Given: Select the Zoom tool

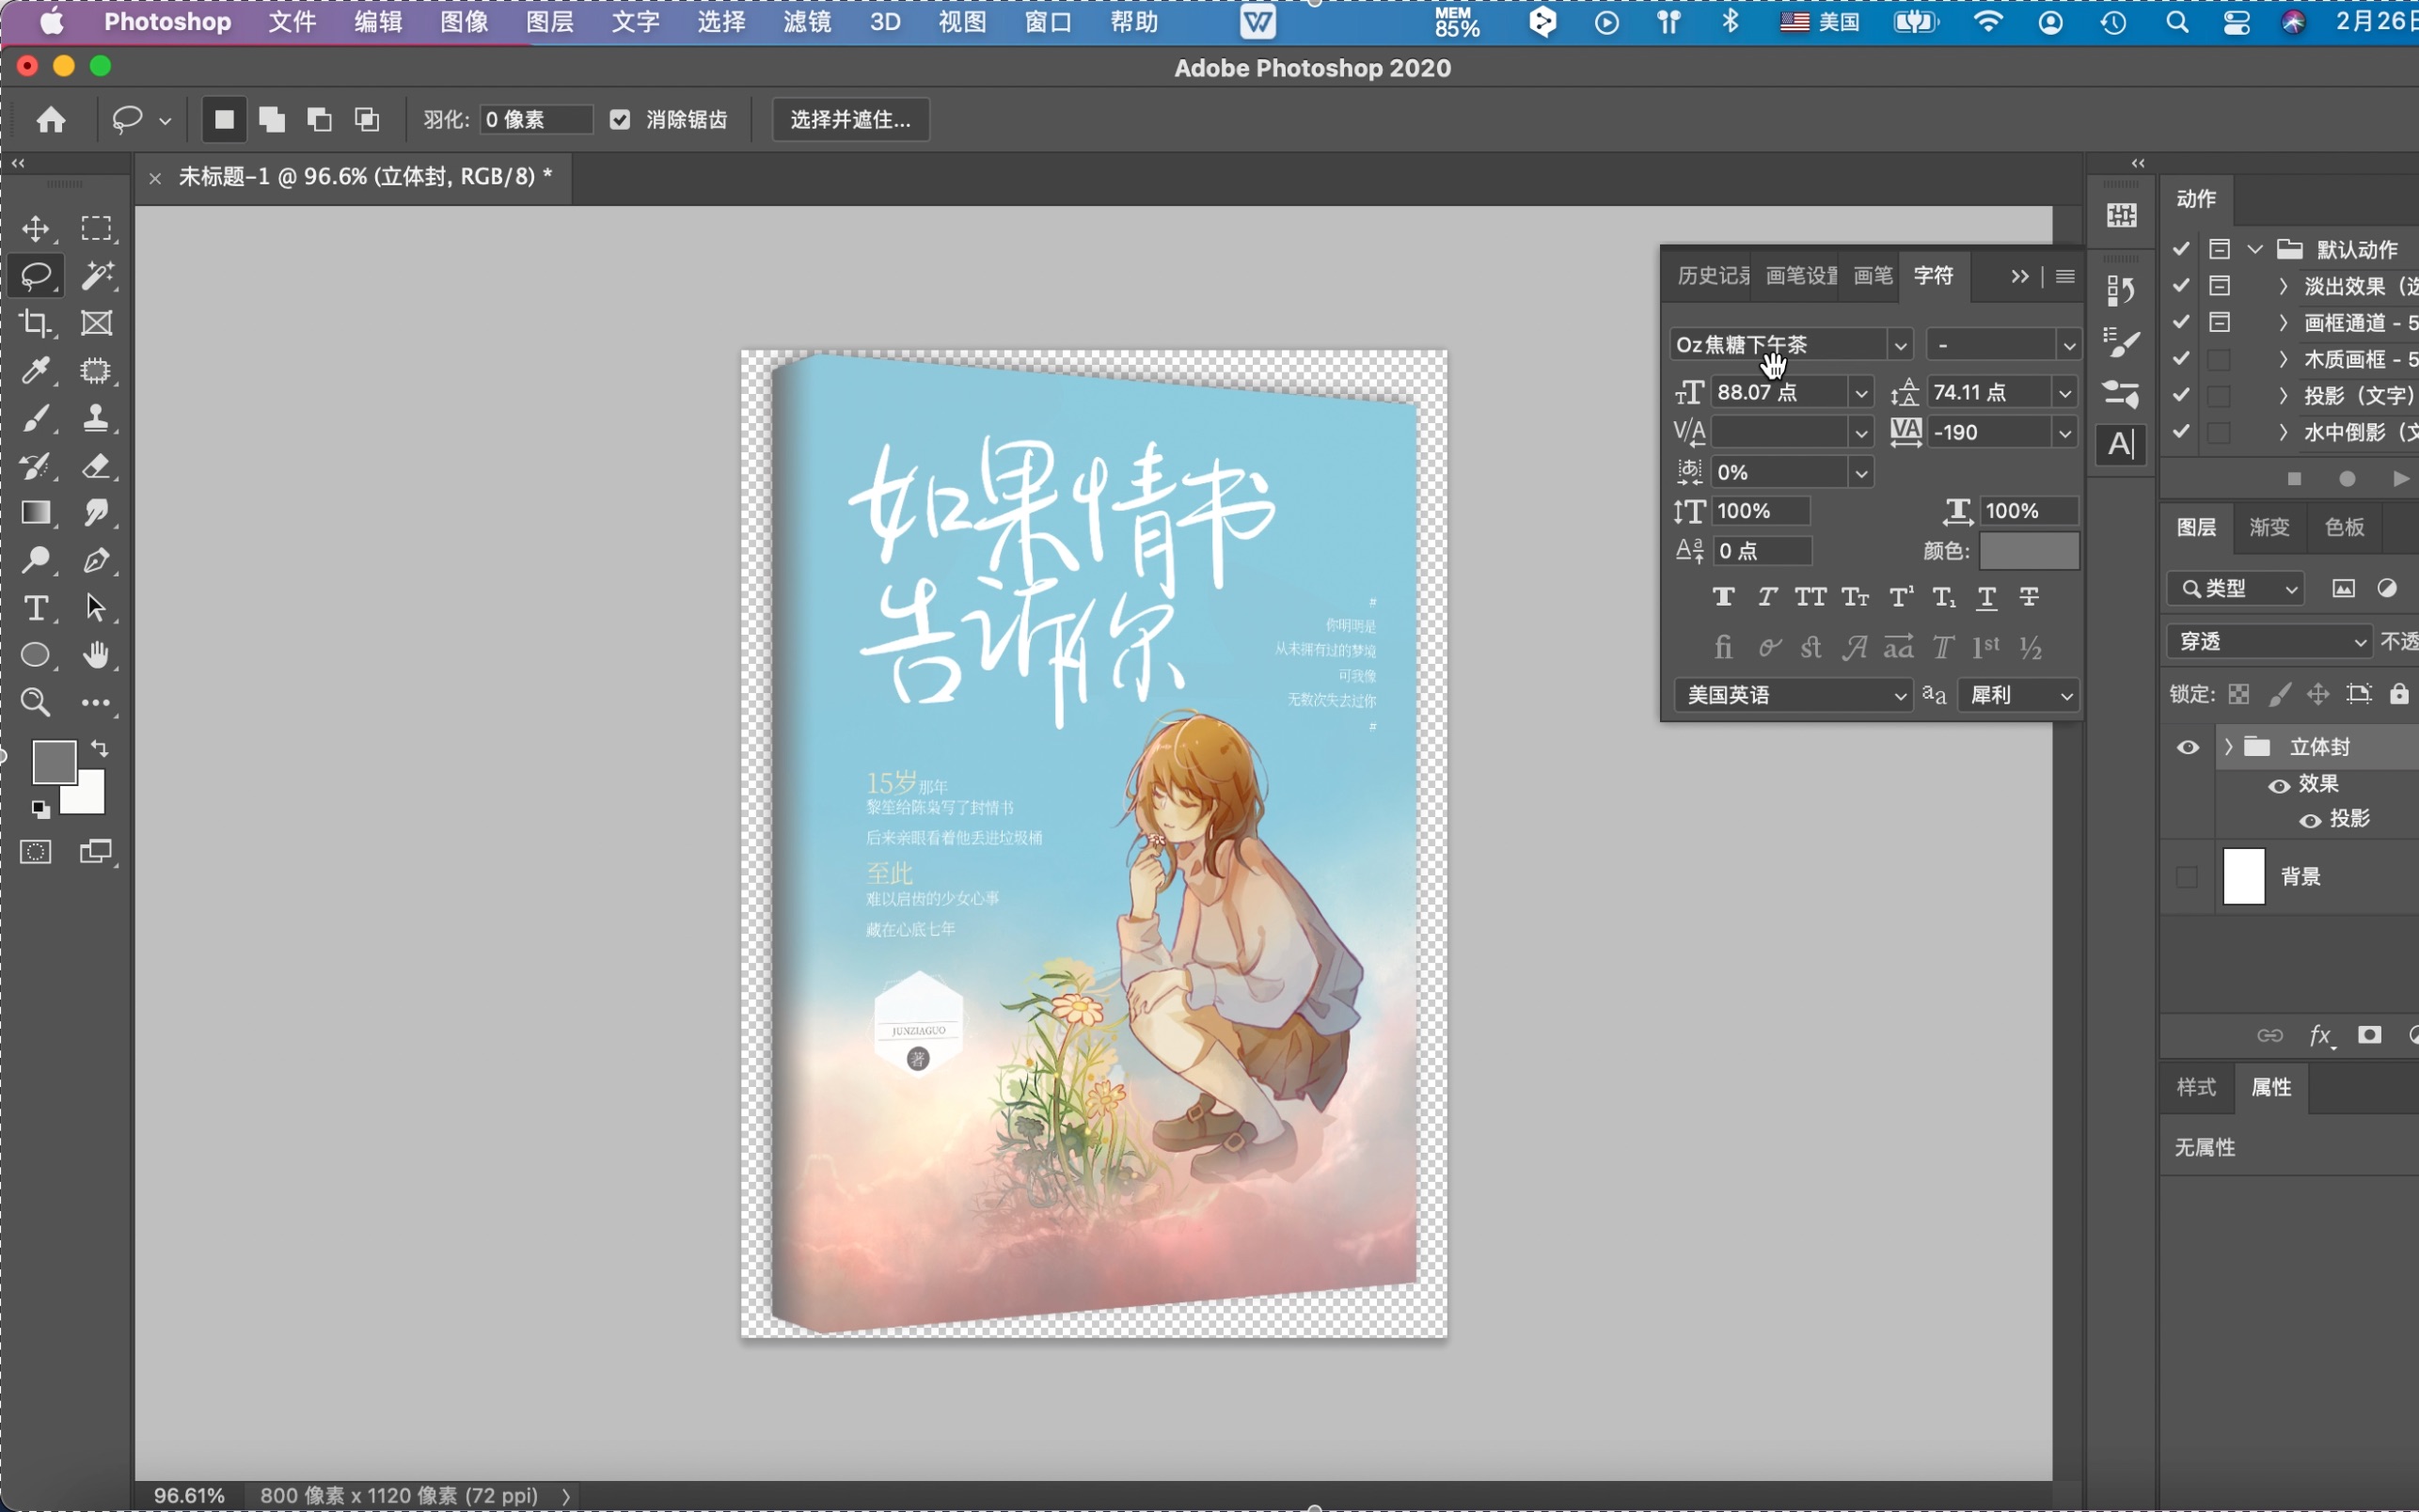Looking at the screenshot, I should [36, 703].
